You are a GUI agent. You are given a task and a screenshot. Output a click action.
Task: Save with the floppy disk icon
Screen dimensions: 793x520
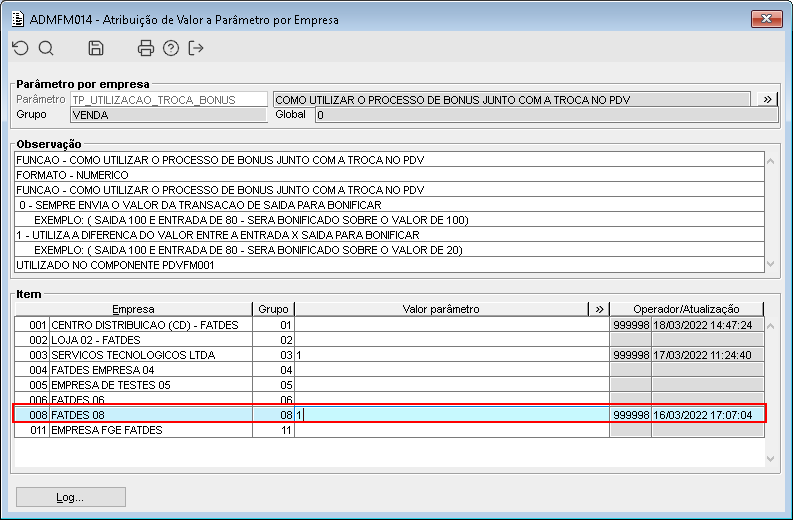tap(96, 48)
